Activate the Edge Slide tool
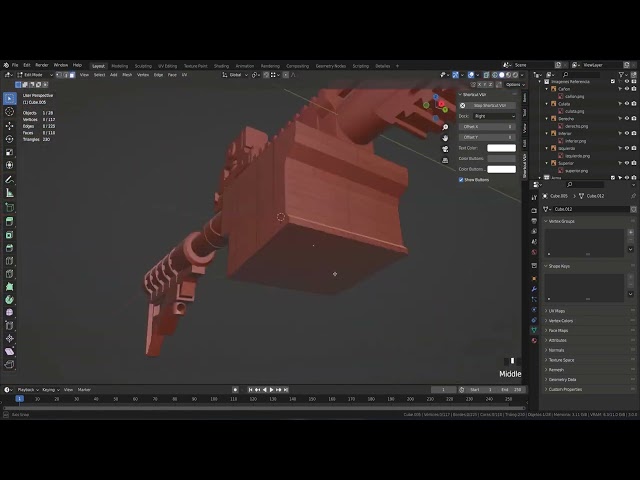 pyautogui.click(x=10, y=326)
